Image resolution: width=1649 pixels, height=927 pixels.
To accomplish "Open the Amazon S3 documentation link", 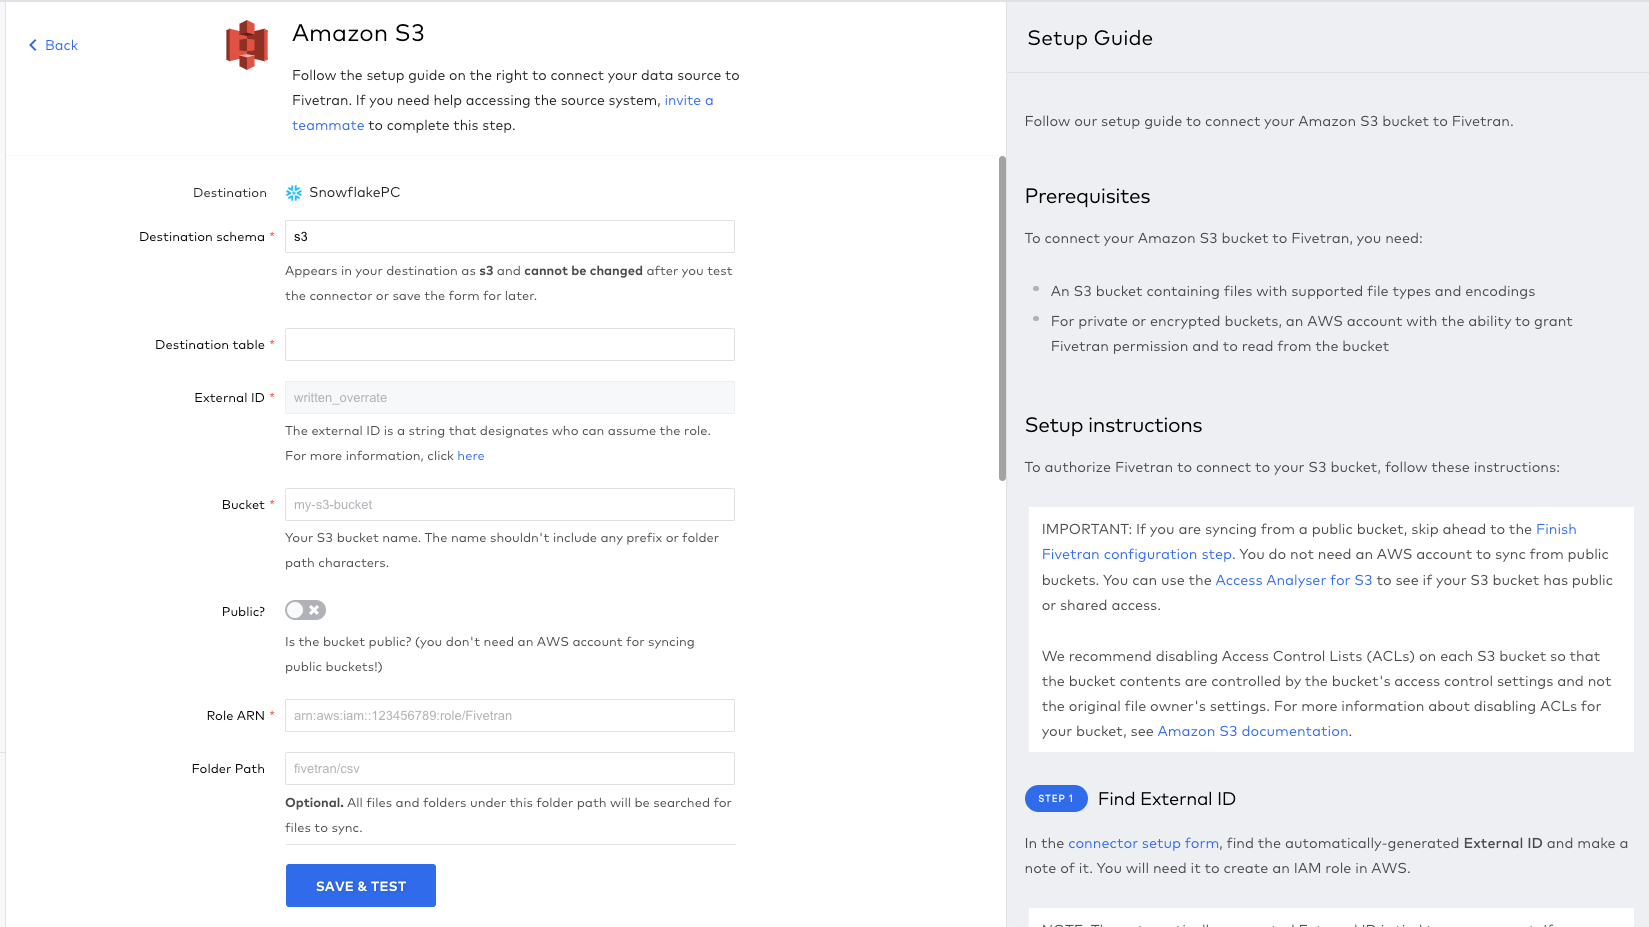I will coord(1252,731).
